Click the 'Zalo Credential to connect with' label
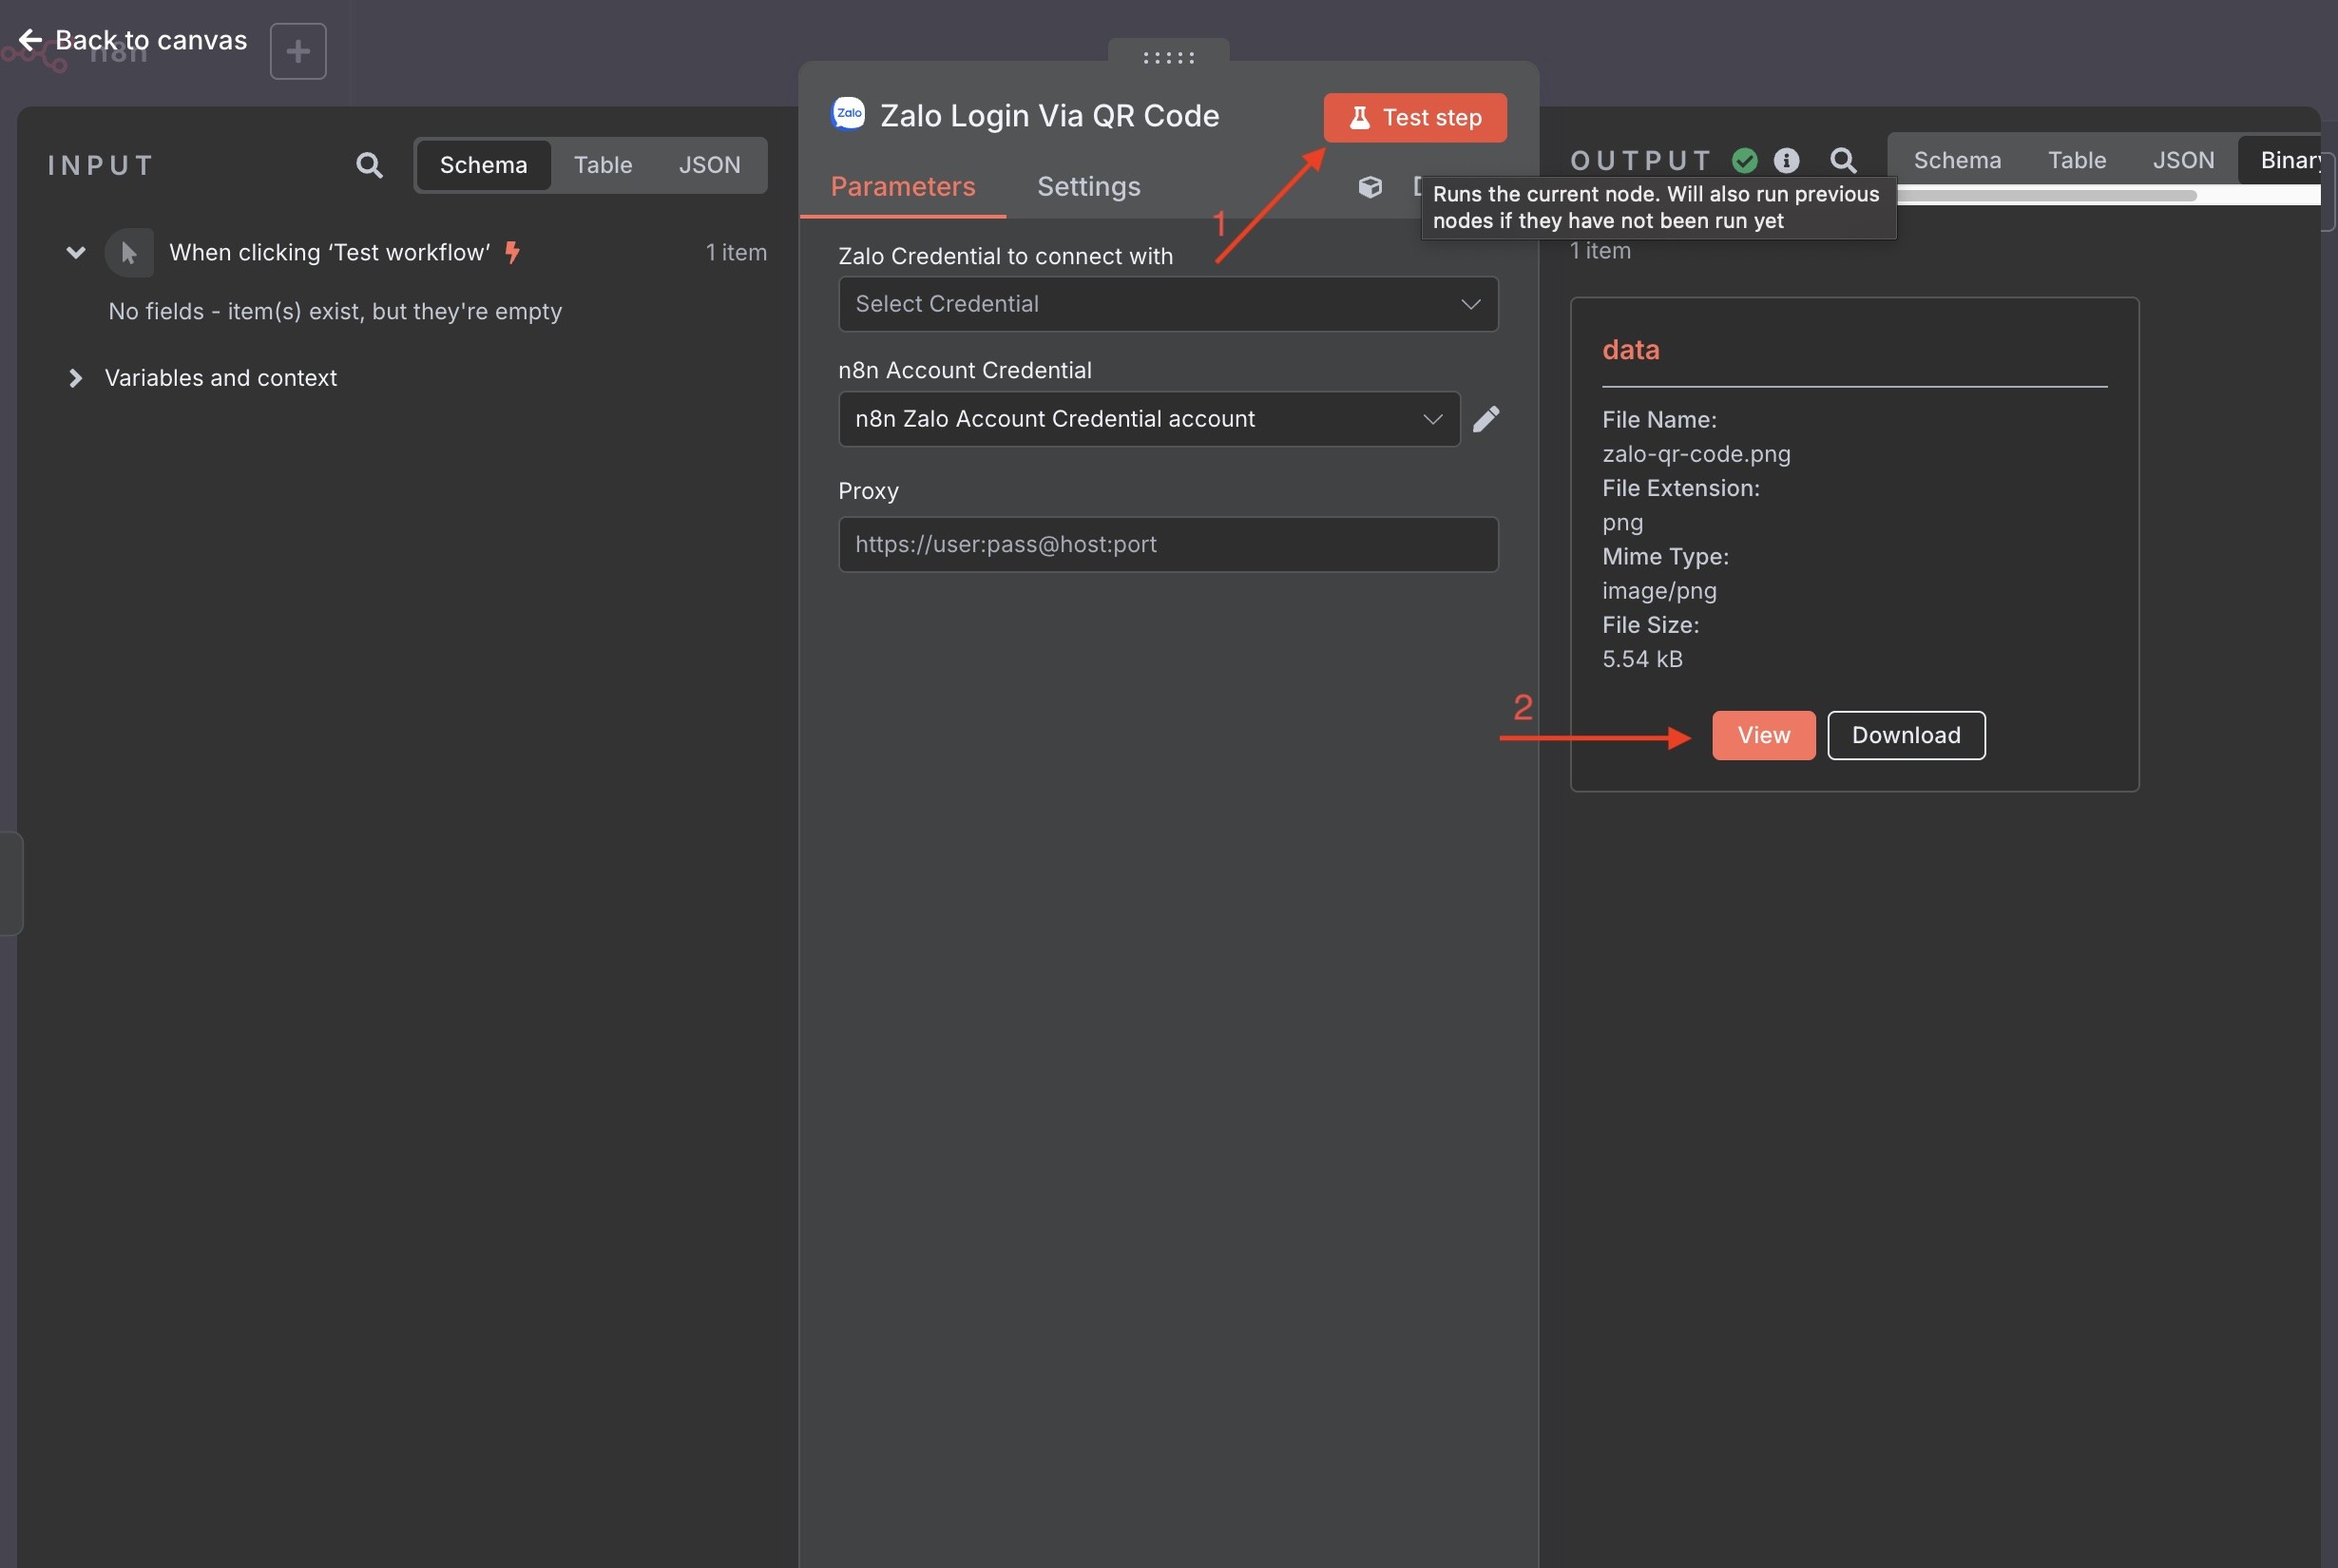2338x1568 pixels. (1006, 257)
